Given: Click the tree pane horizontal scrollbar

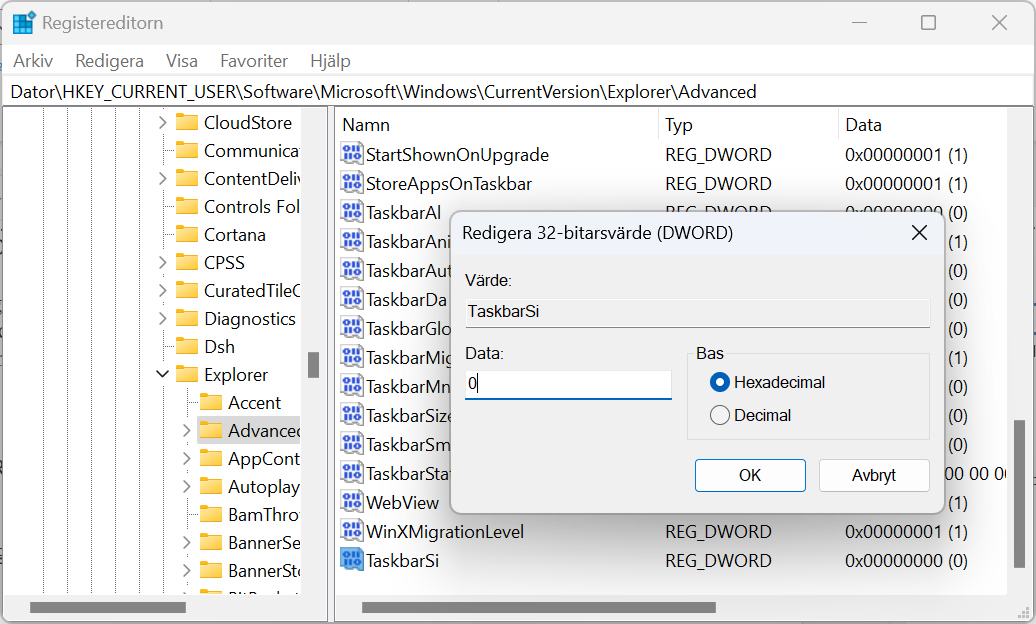Looking at the screenshot, I should [x=107, y=607].
